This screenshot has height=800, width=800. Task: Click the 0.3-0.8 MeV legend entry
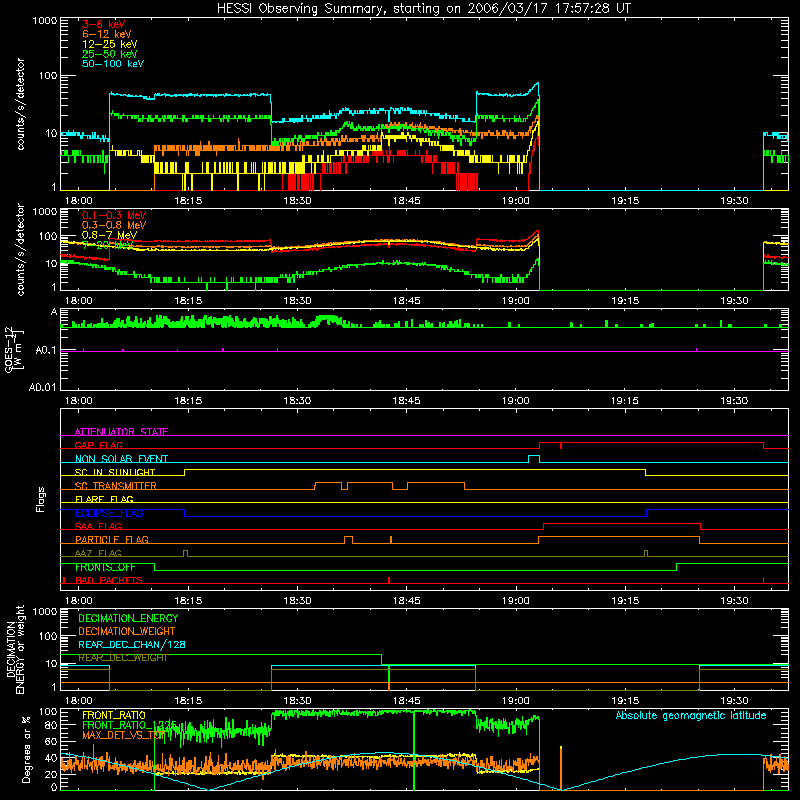114,225
